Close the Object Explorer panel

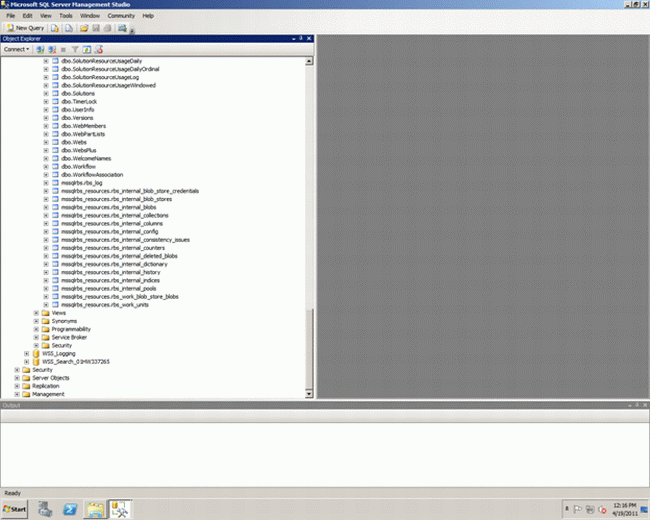point(309,38)
